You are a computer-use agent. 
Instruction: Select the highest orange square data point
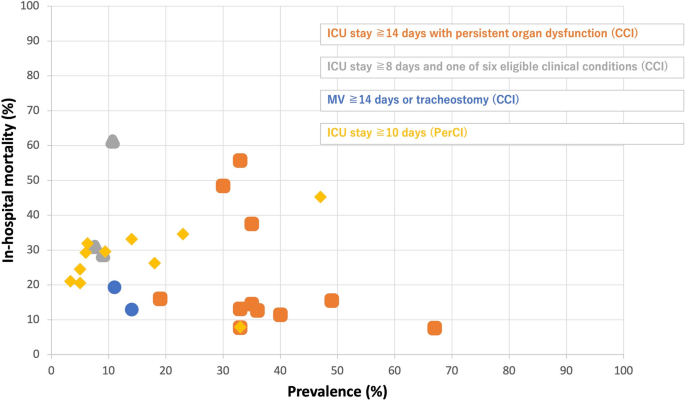coord(240,160)
